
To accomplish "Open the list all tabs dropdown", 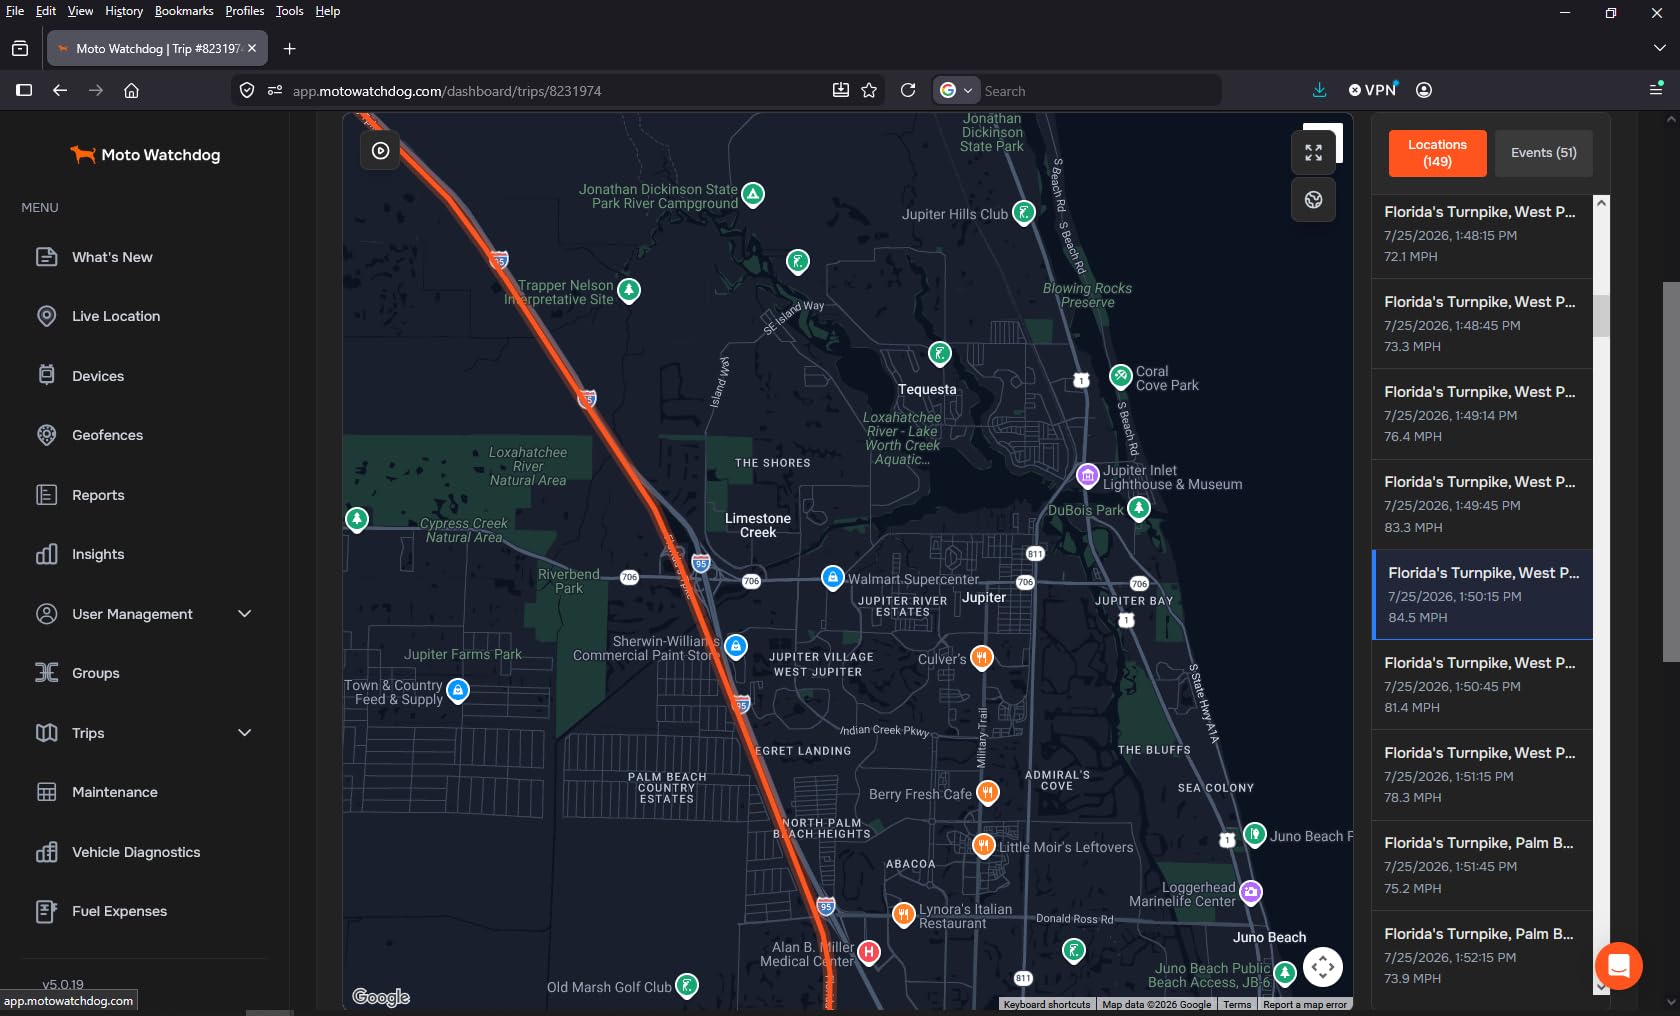I will pyautogui.click(x=1659, y=48).
